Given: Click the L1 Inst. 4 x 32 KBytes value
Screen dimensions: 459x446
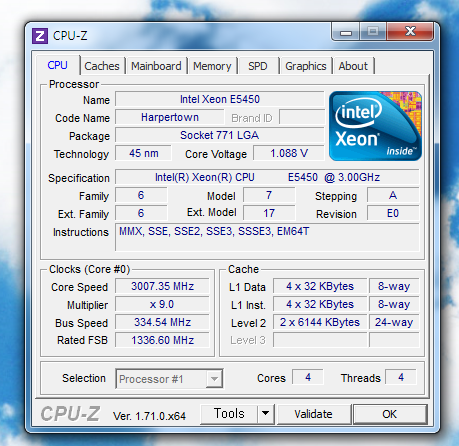Looking at the screenshot, I should pyautogui.click(x=320, y=304).
